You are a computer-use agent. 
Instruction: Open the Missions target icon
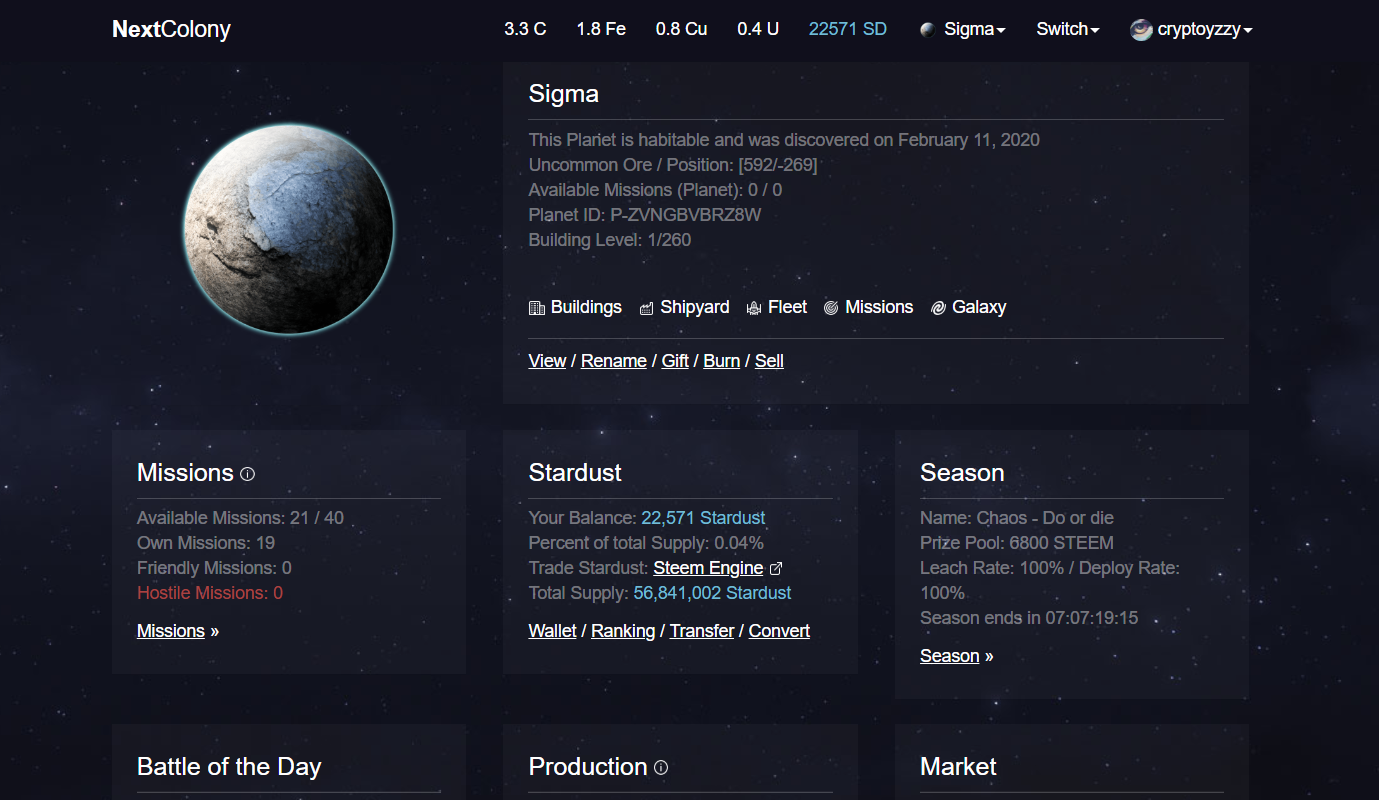point(831,308)
